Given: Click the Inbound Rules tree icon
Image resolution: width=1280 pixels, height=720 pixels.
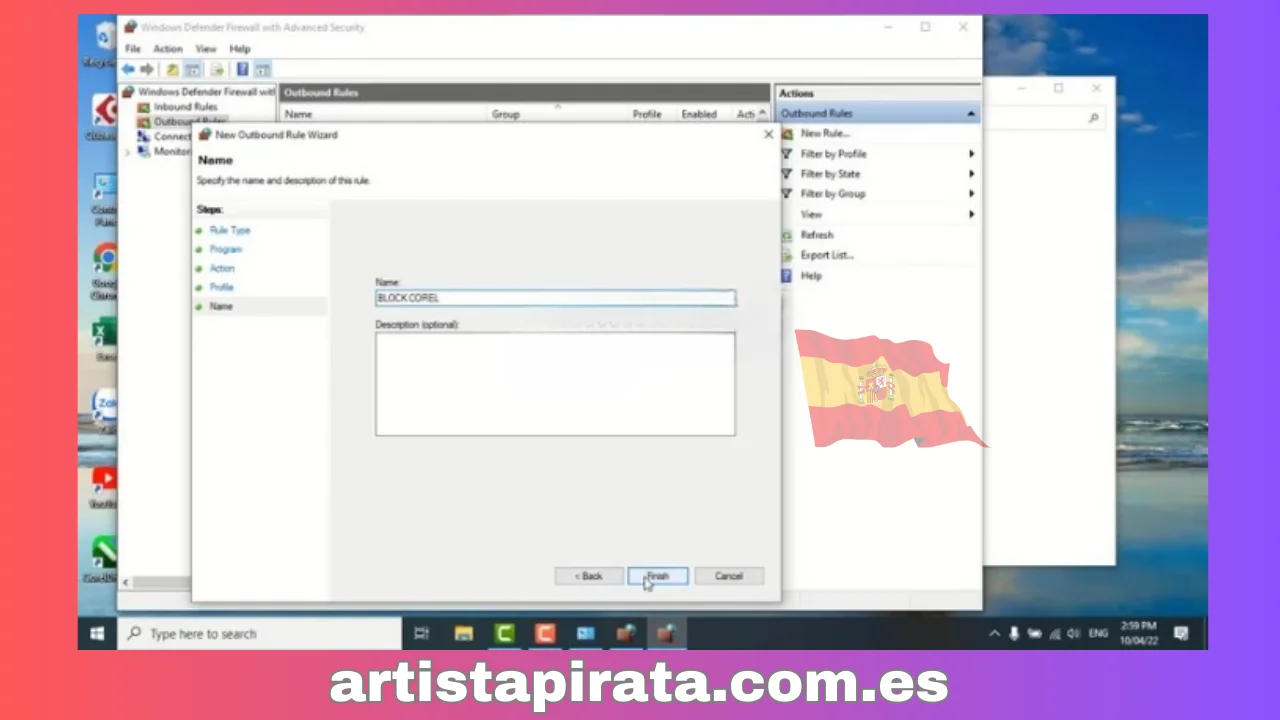Looking at the screenshot, I should (x=144, y=107).
